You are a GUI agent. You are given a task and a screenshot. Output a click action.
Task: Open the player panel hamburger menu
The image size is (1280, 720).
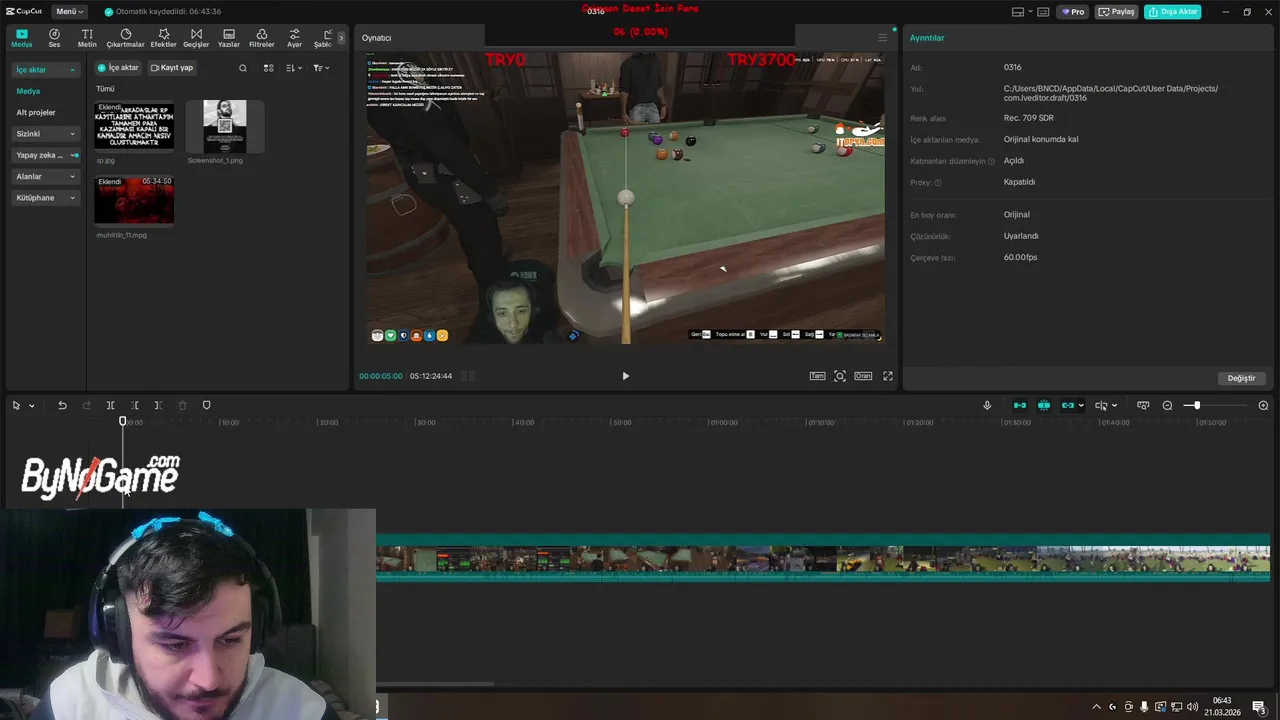[x=882, y=38]
